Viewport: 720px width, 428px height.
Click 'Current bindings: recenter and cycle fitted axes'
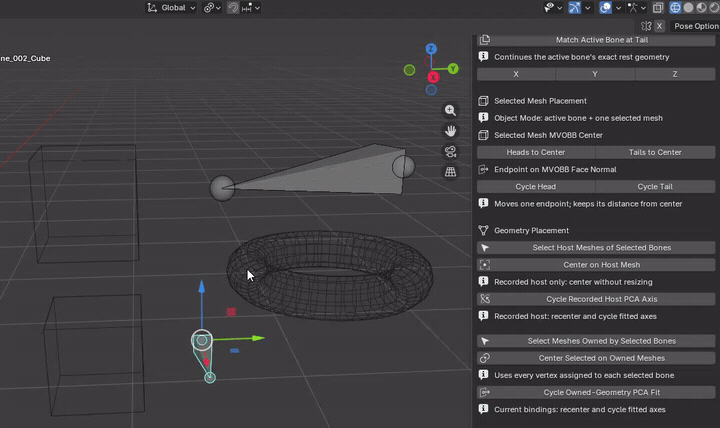click(x=579, y=410)
